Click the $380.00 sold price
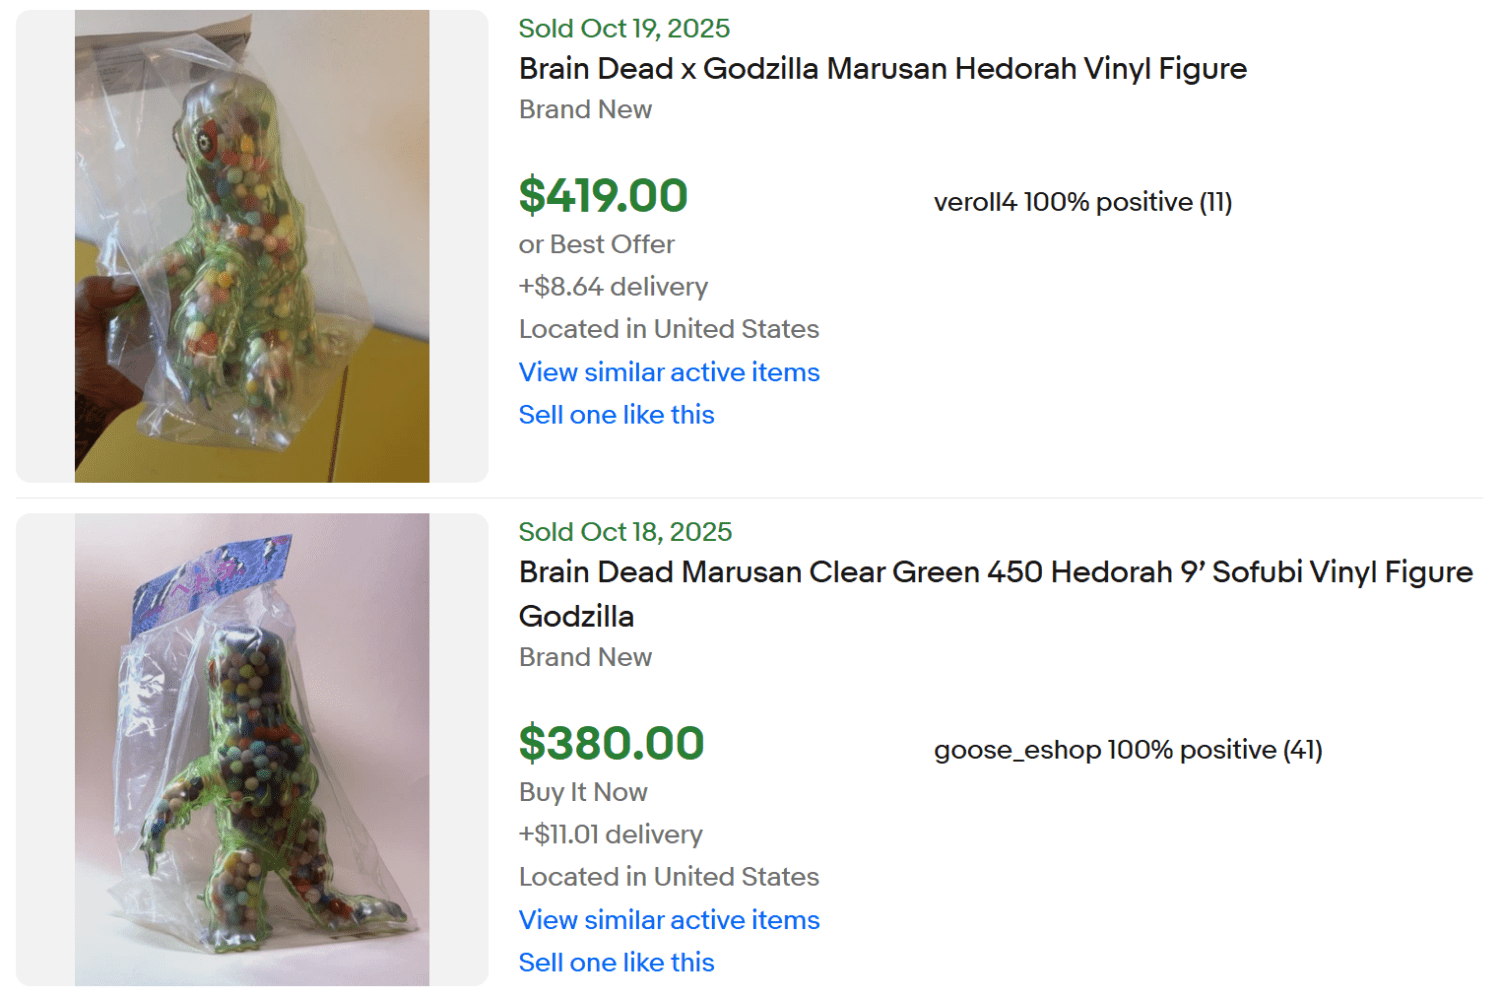The width and height of the screenshot is (1500, 1000). 611,743
